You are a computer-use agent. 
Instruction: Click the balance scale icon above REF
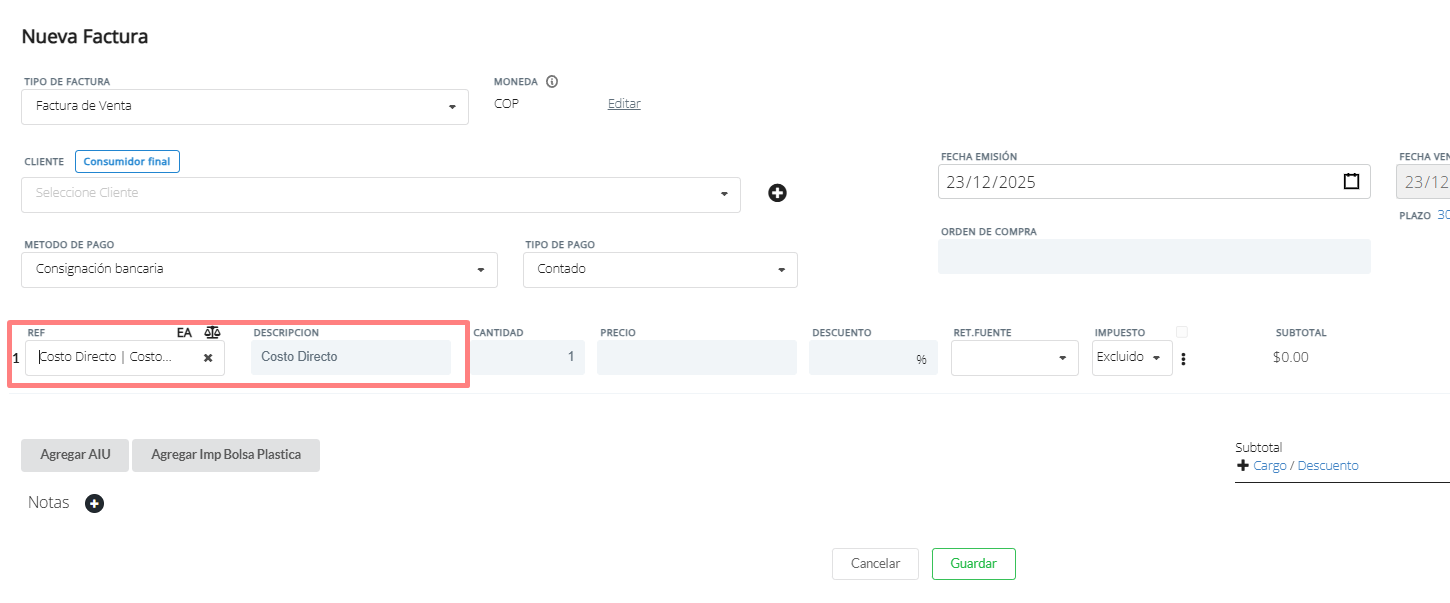[x=212, y=333]
